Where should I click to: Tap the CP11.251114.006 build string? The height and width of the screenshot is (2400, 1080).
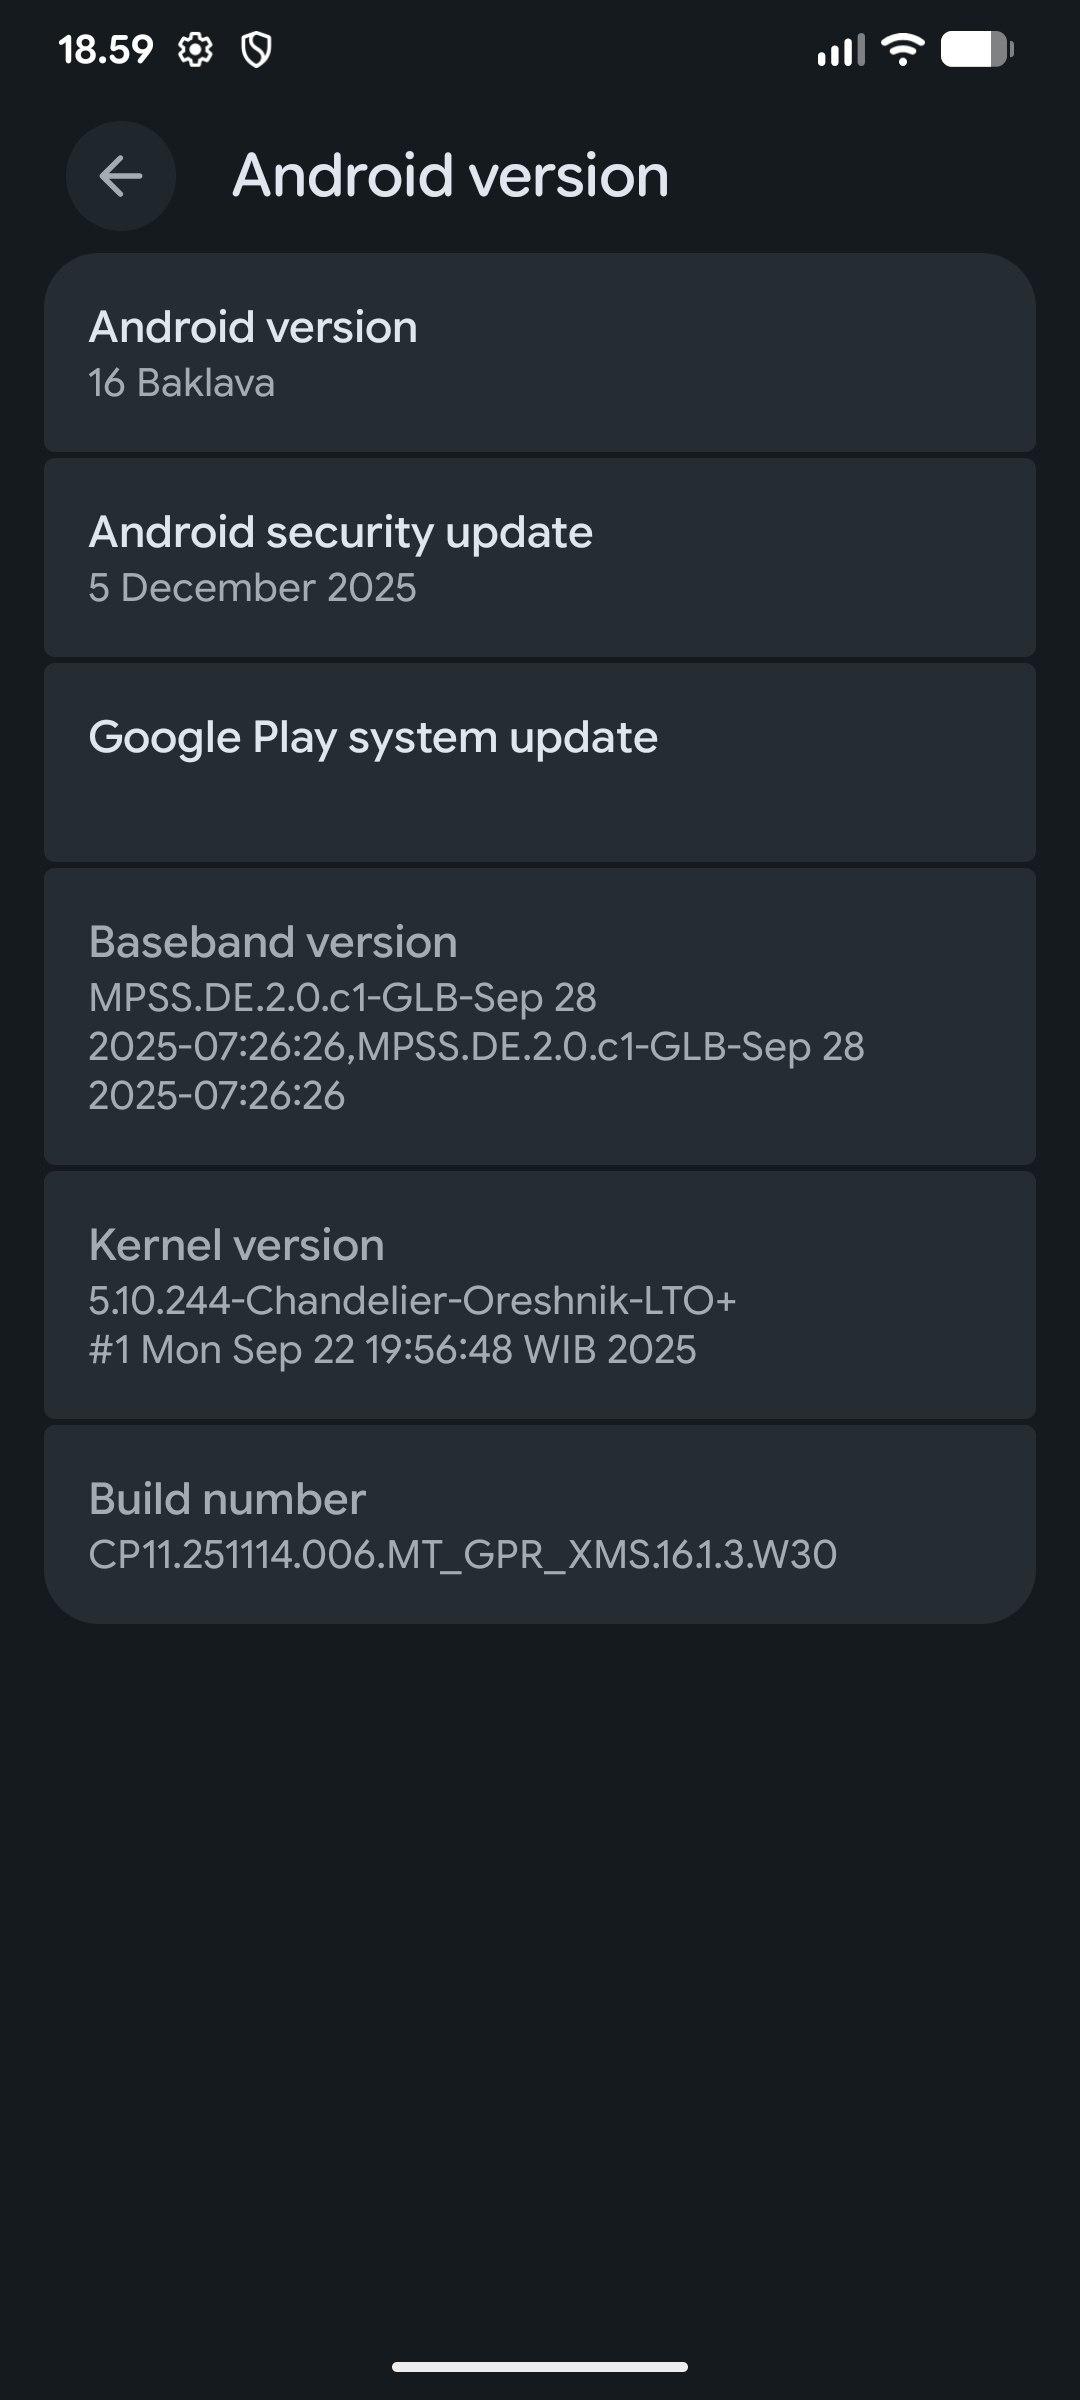462,1554
